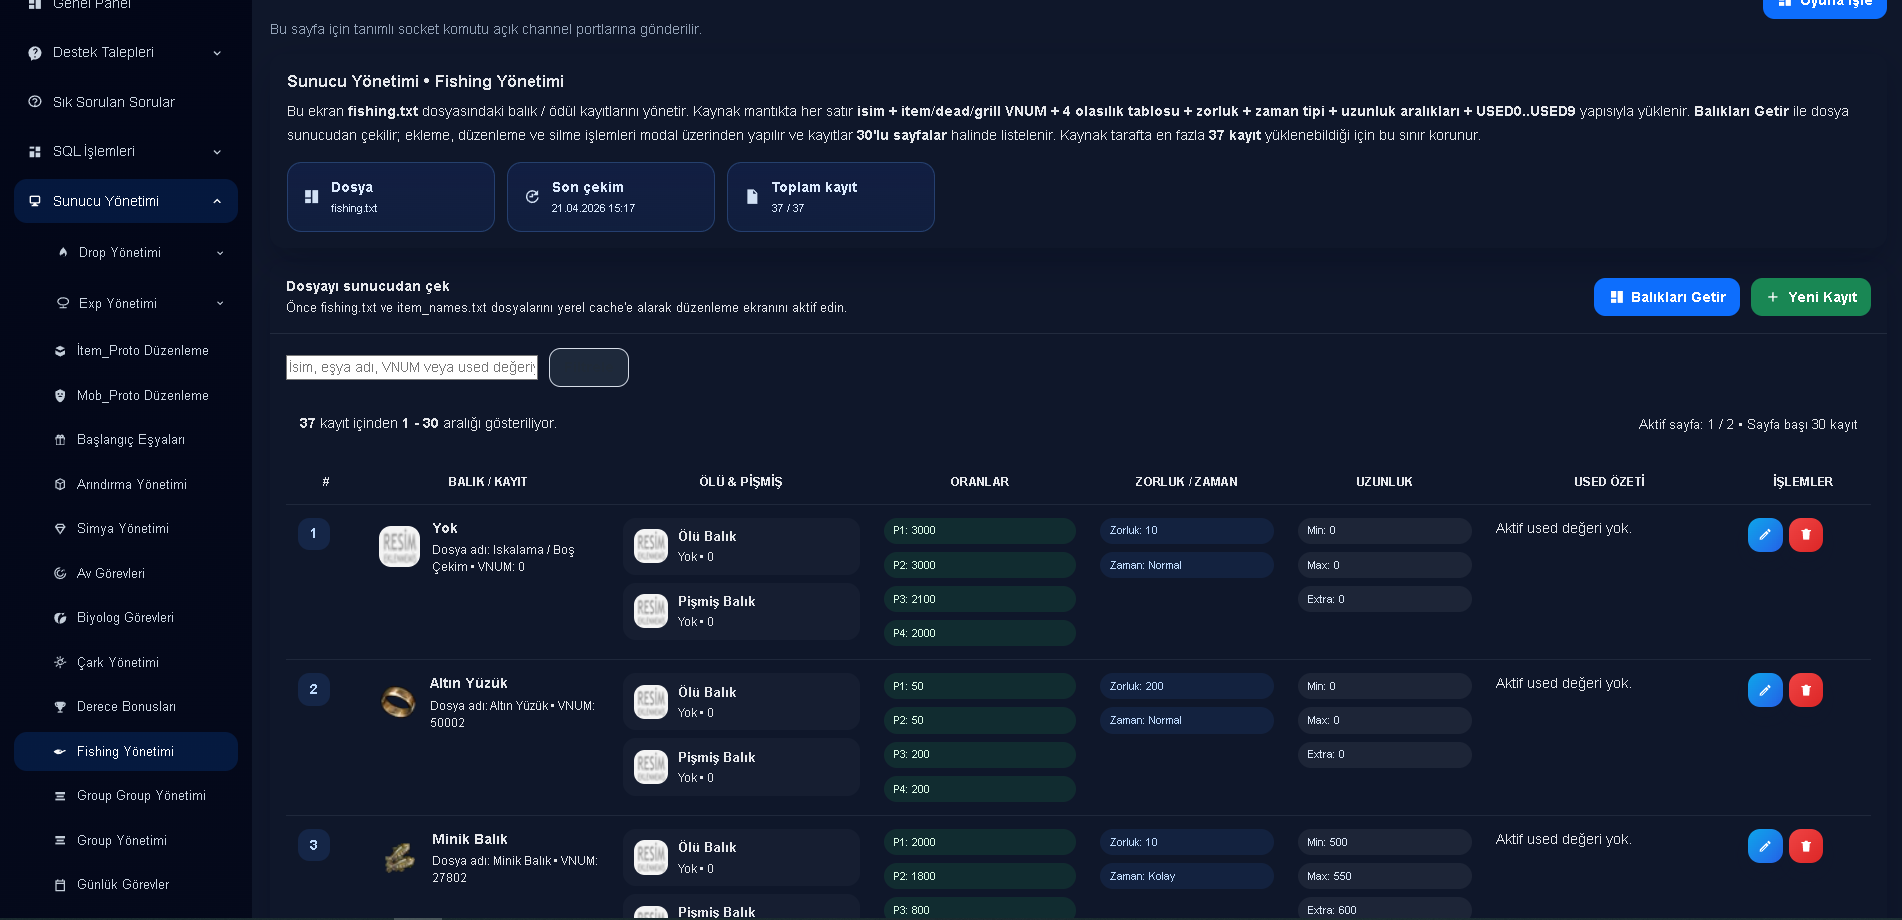The image size is (1902, 920).
Task: Click the Sık Sorulan Sorular help icon
Action: coord(35,102)
